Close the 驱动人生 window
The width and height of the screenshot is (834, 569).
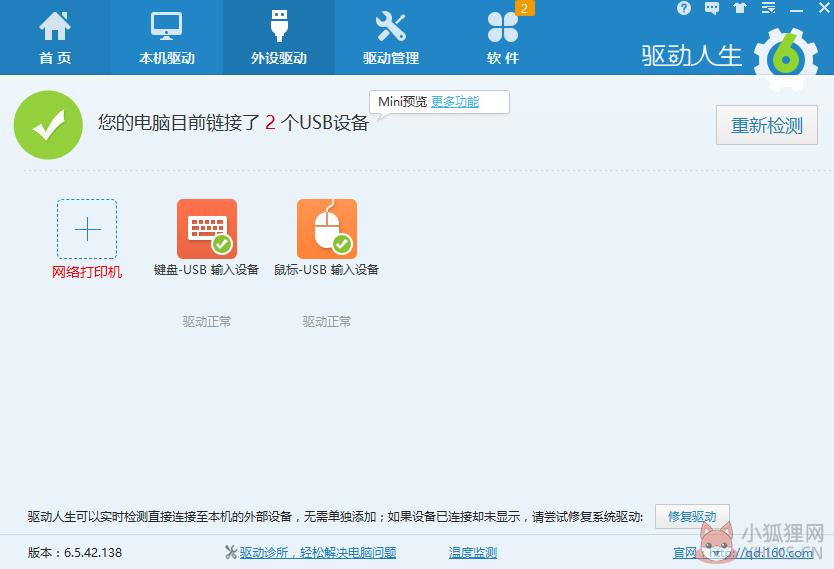click(824, 8)
